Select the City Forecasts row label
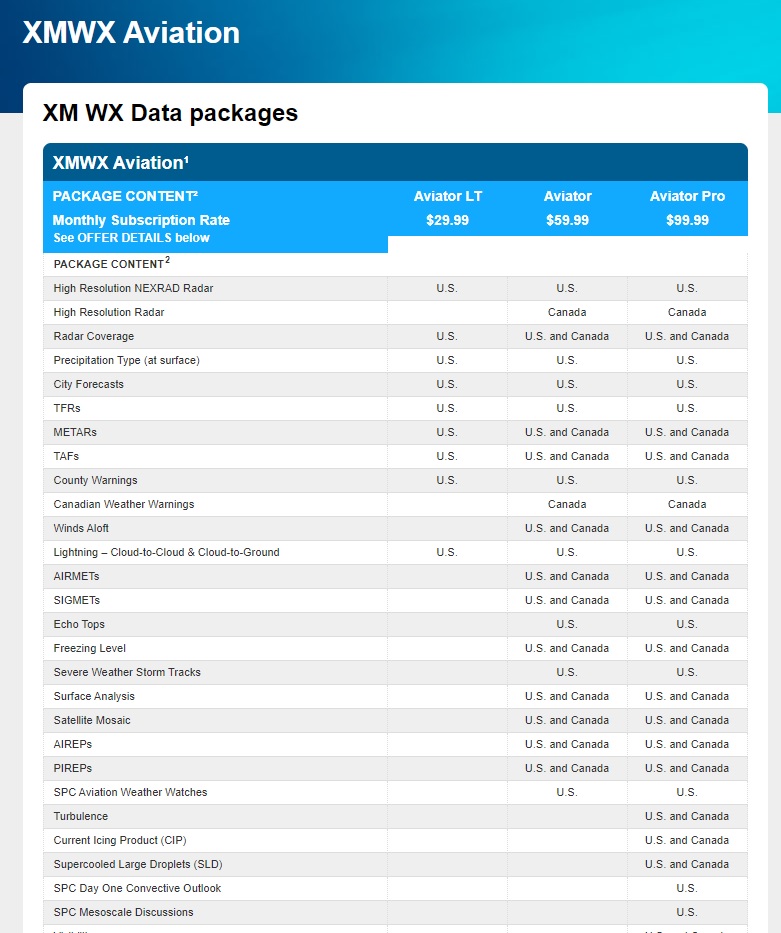 coord(89,384)
